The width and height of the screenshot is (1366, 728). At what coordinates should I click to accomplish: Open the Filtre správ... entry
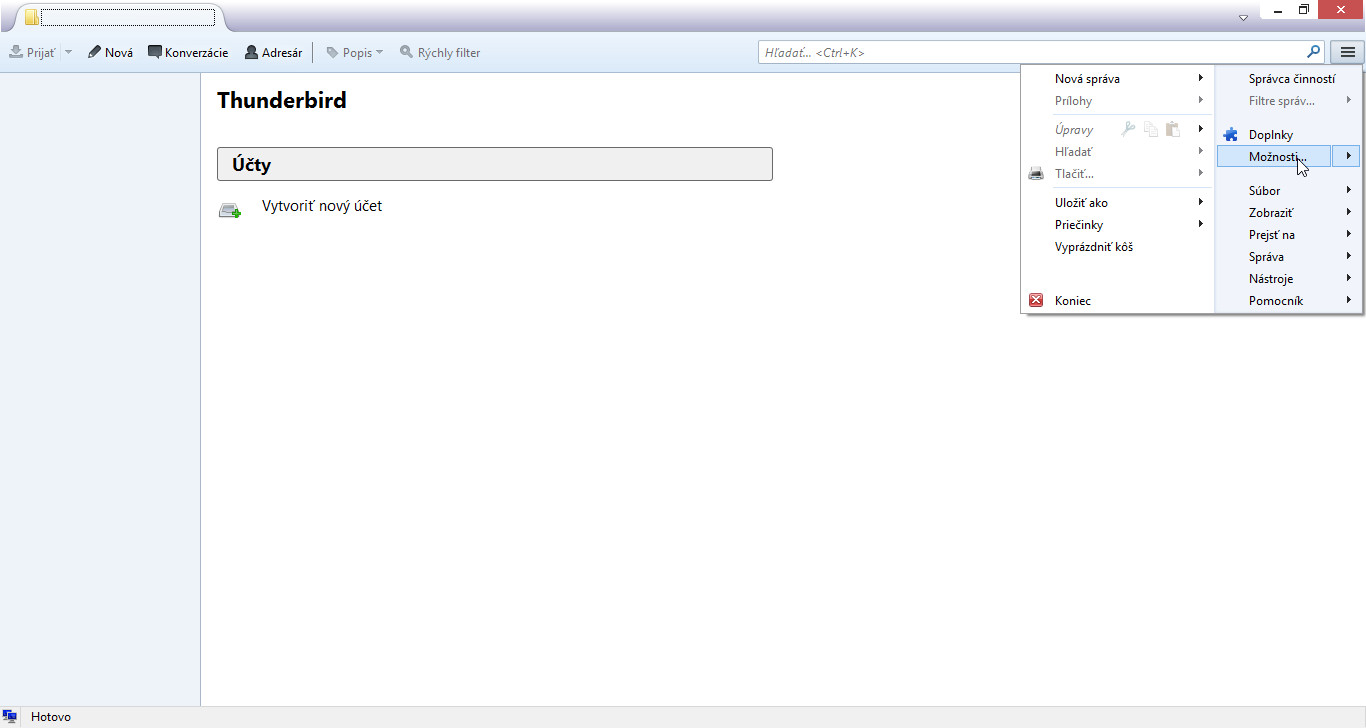[x=1289, y=100]
